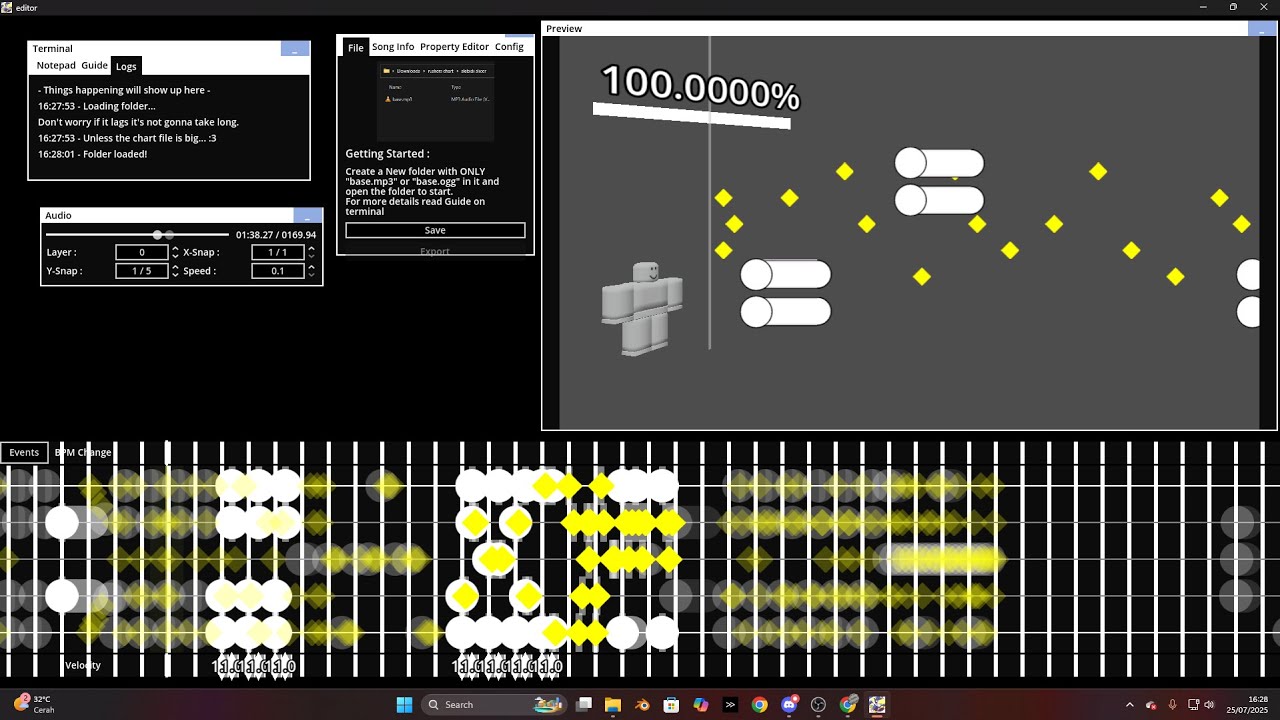Screen dimensions: 1280x720
Task: Switch to the Song Info tab
Action: 393,47
